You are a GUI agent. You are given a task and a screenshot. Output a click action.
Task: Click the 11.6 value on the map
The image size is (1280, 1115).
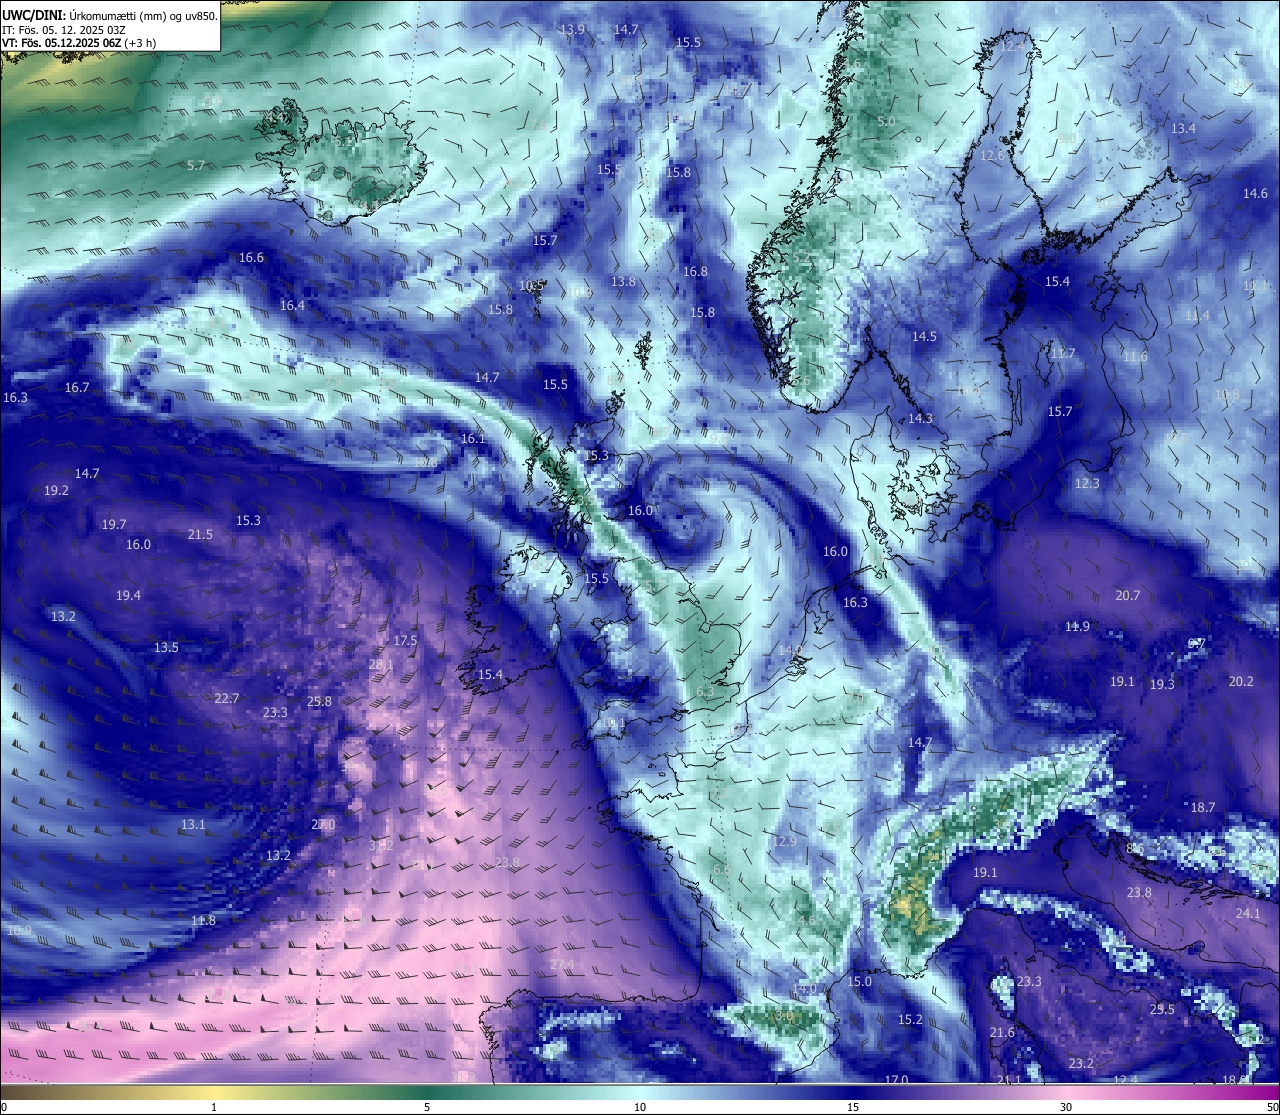(x=1135, y=357)
